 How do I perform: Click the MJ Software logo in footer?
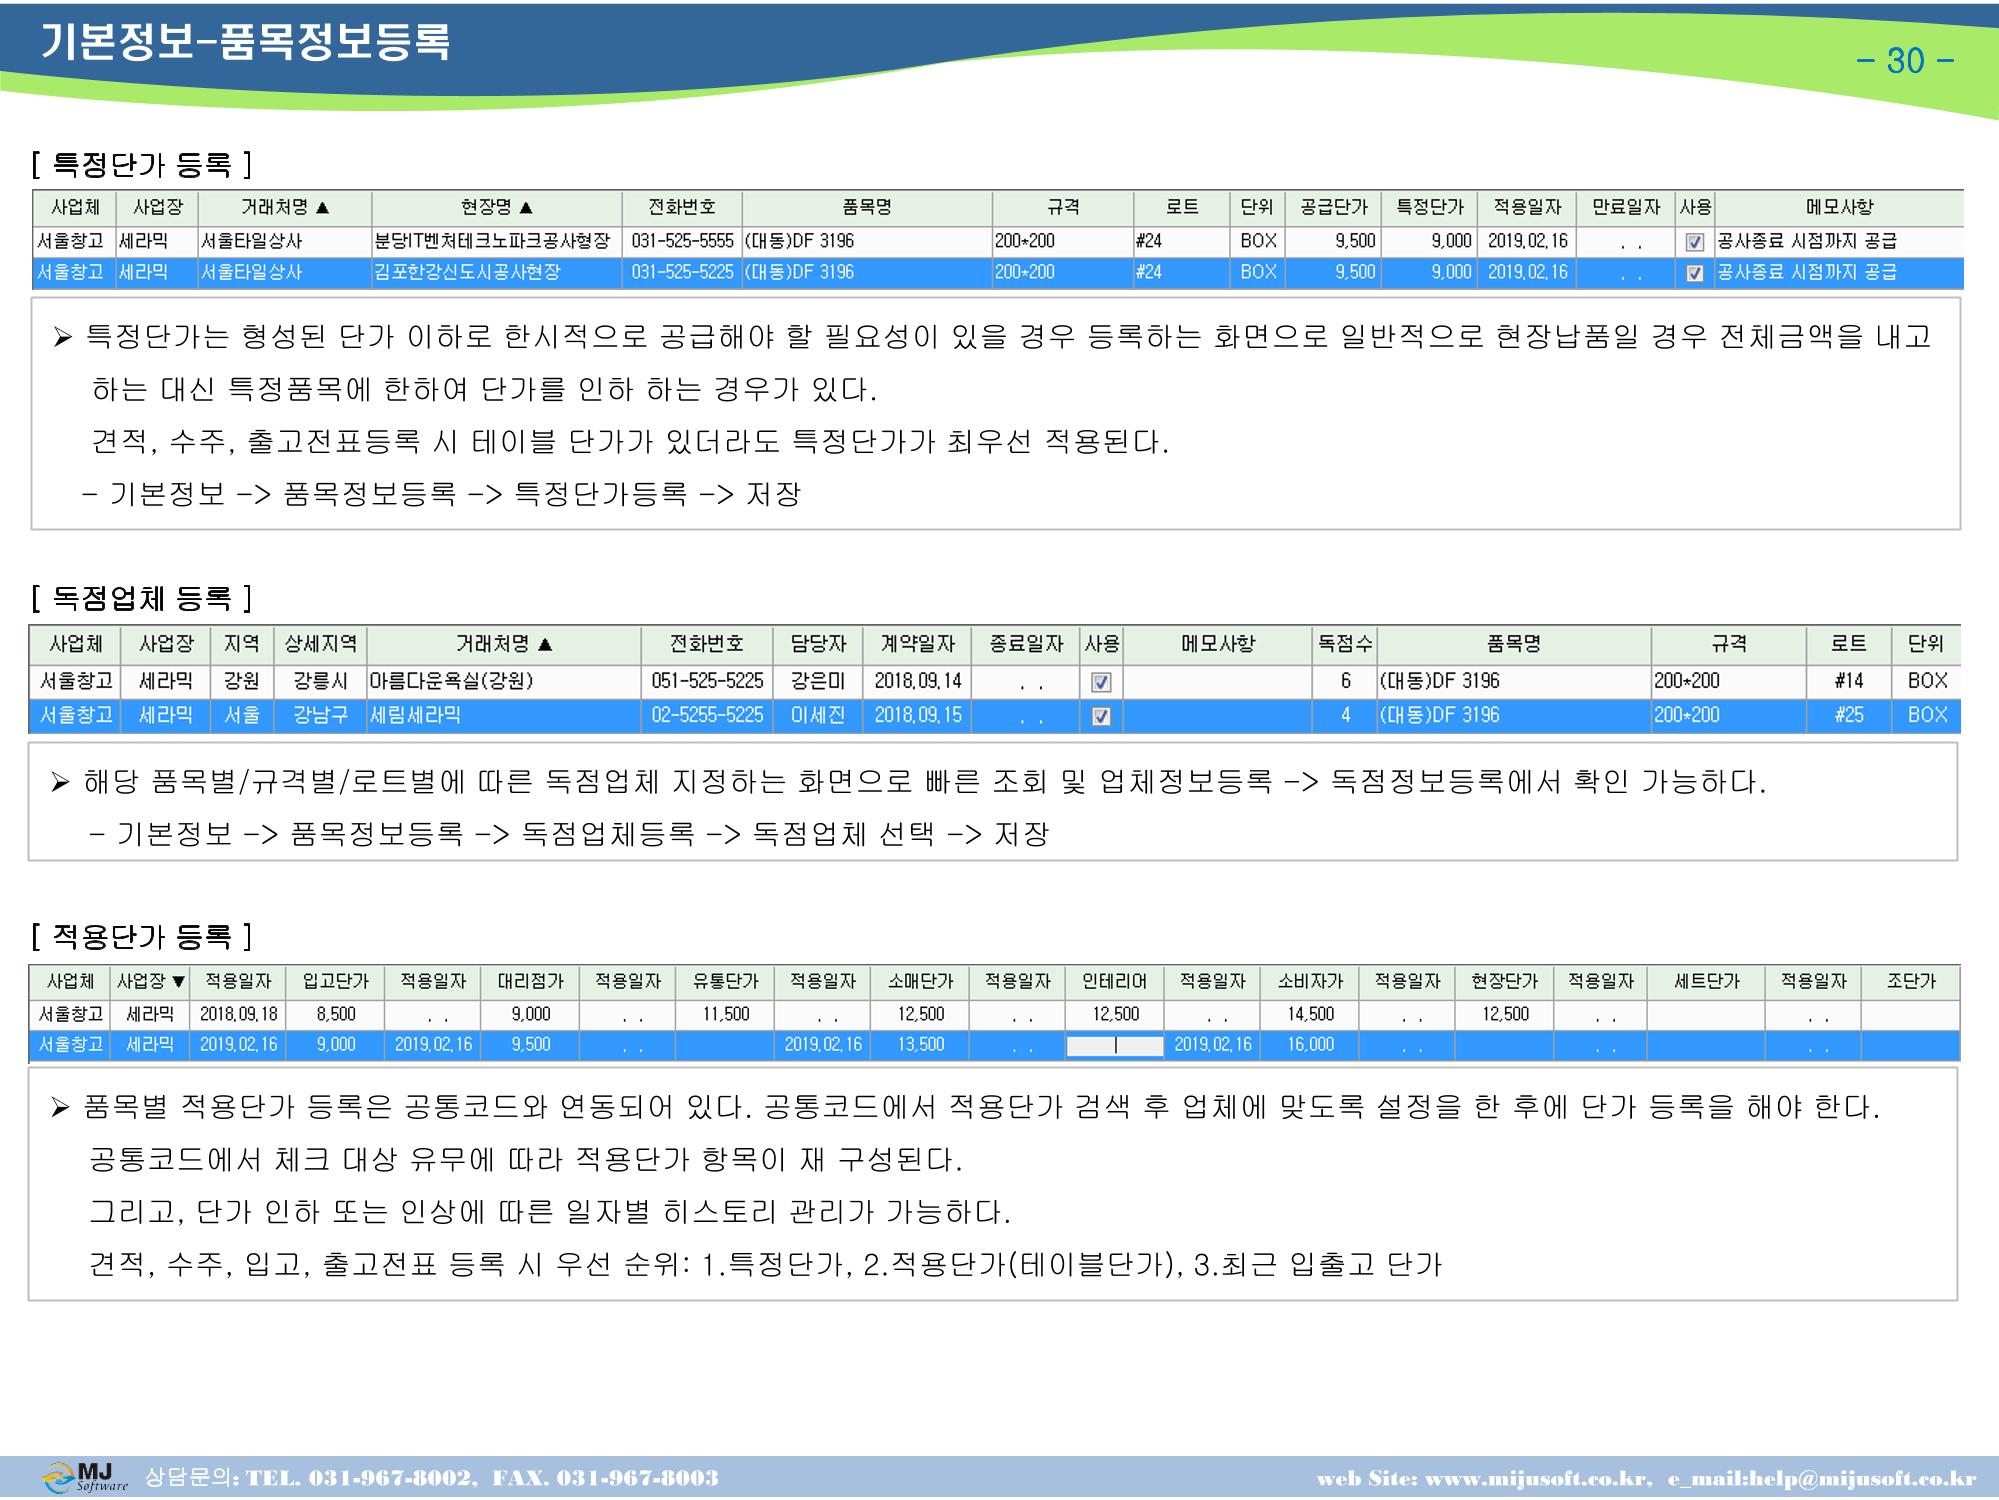click(86, 1477)
